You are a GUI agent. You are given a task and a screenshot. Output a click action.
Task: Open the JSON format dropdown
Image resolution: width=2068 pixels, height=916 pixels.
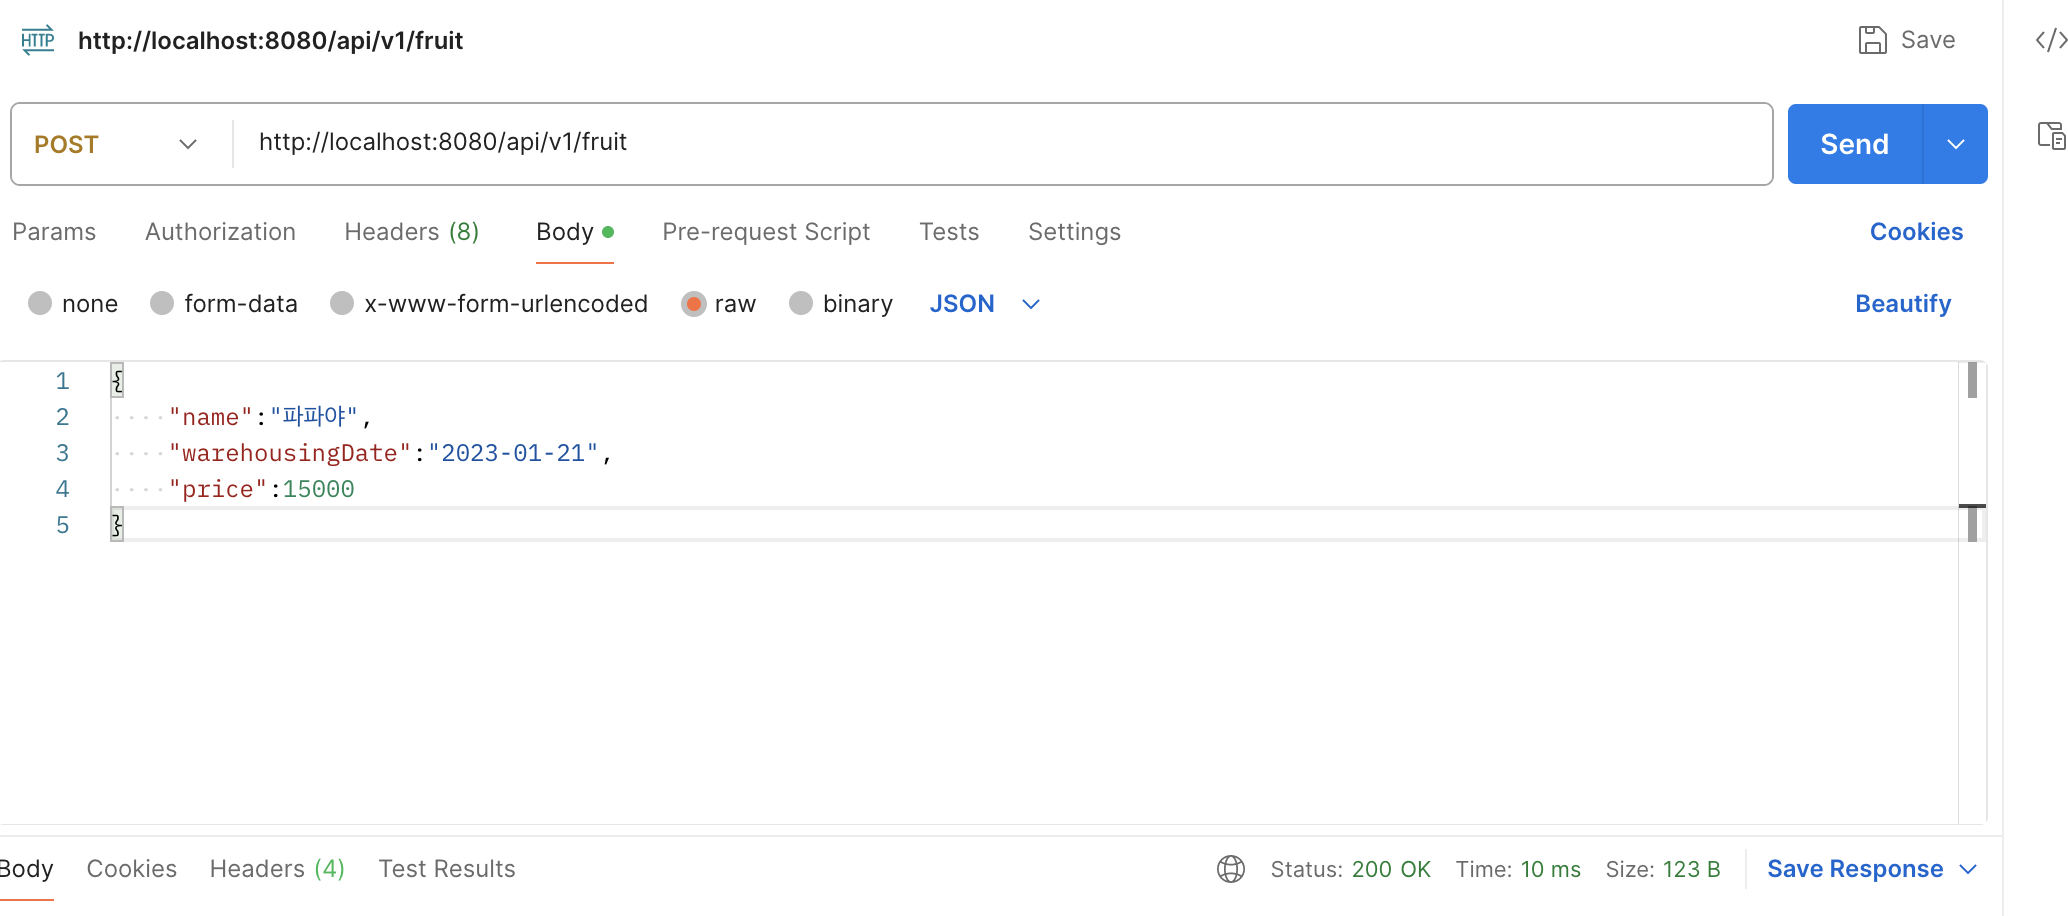click(985, 303)
